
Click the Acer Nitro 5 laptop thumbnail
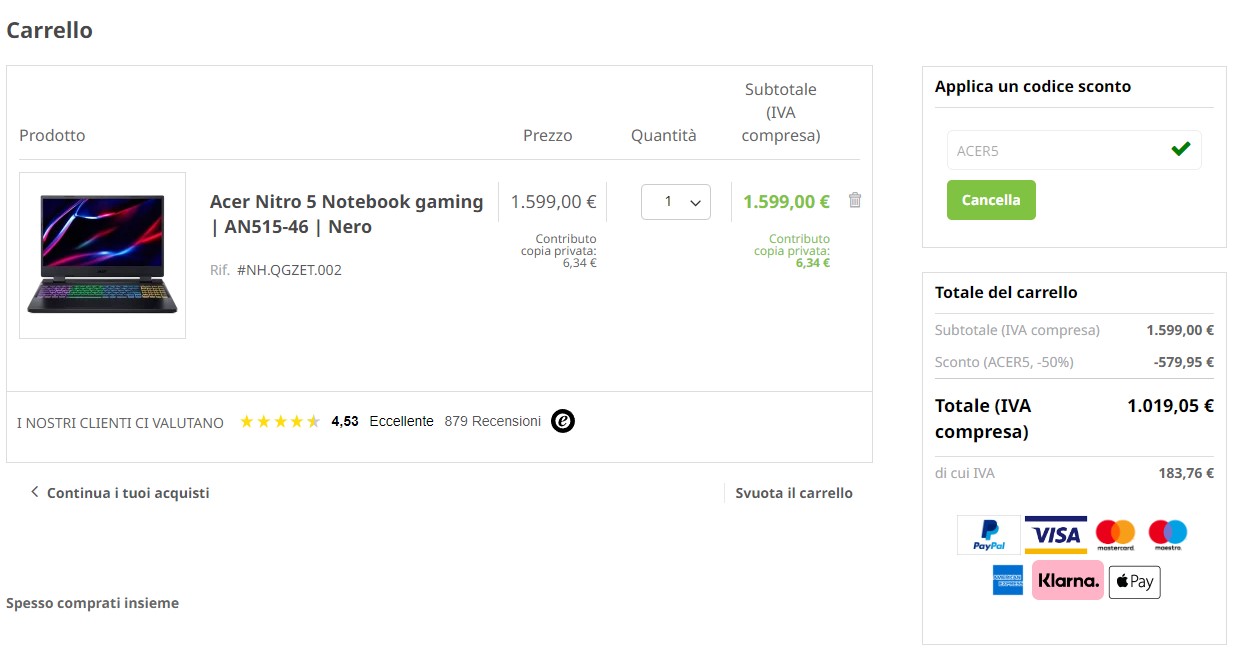pos(102,255)
